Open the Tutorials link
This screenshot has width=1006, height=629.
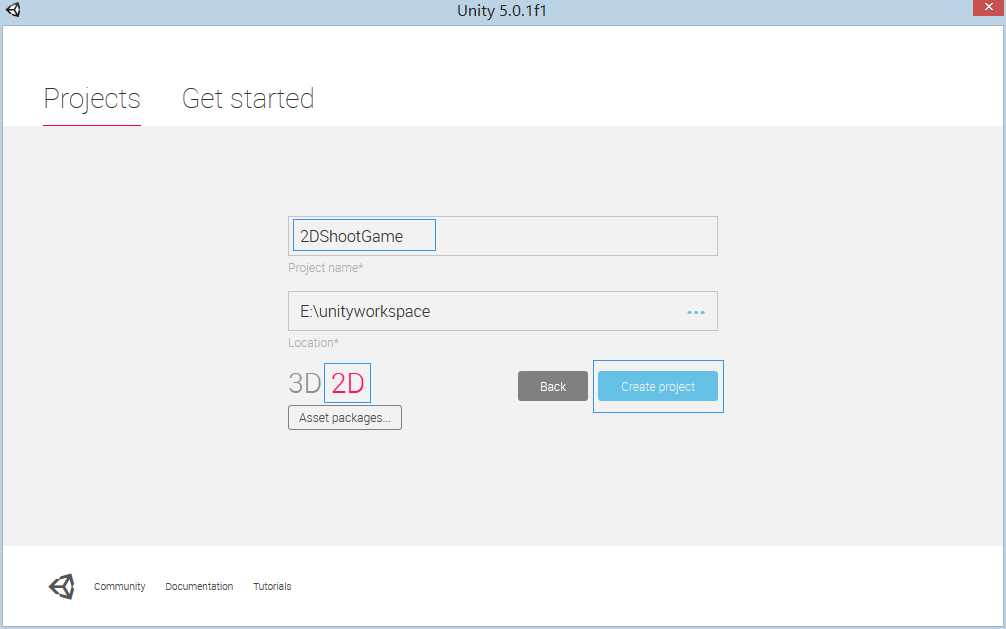click(272, 587)
